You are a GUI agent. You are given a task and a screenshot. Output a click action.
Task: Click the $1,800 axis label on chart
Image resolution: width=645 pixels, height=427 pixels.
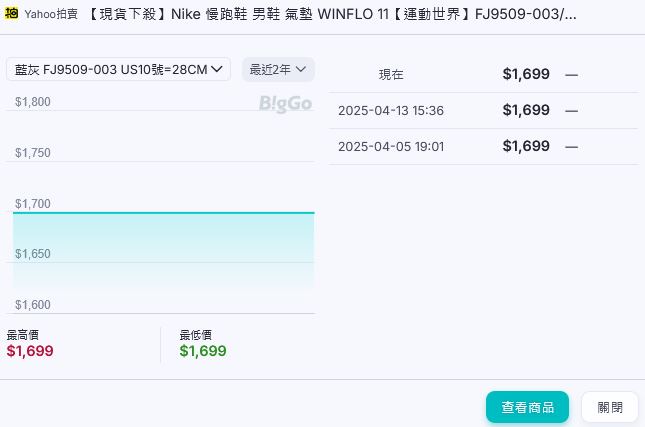point(32,102)
